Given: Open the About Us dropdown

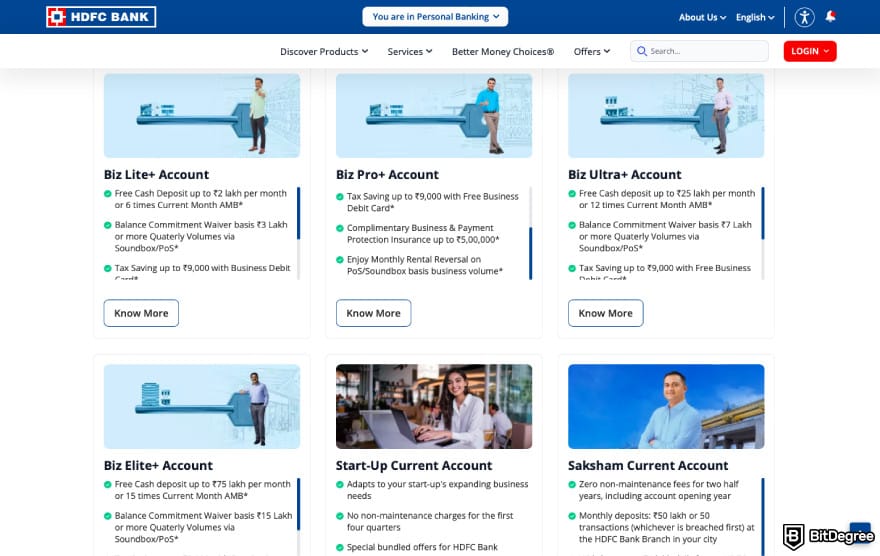Looking at the screenshot, I should [702, 17].
